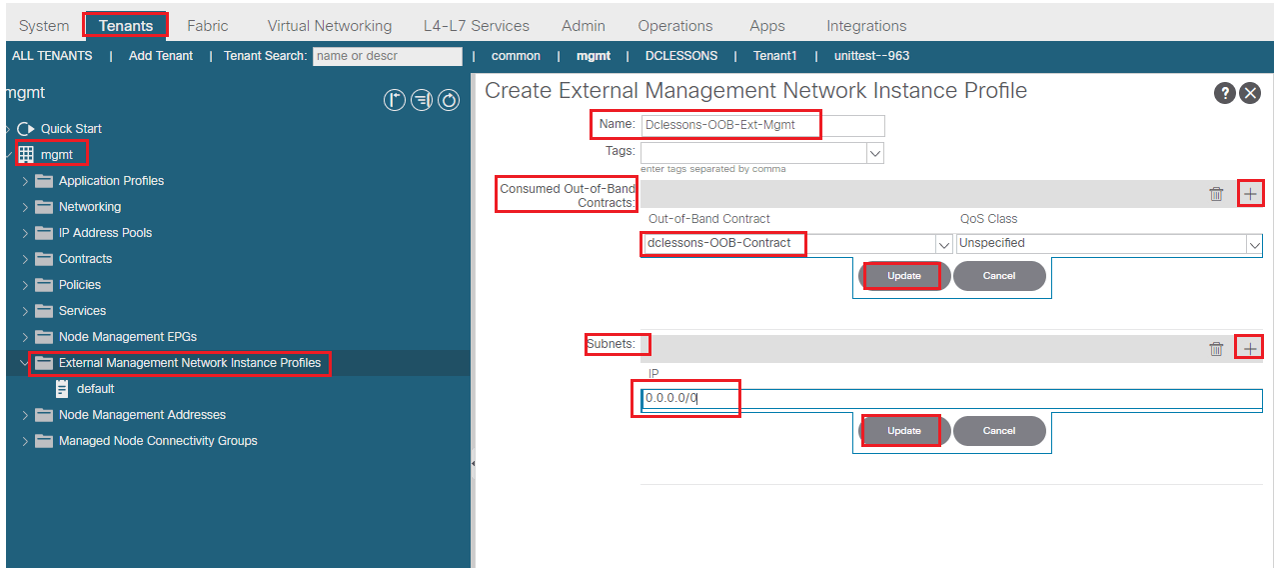Click the Managed Node Connectivity Groups folder icon

(44, 441)
